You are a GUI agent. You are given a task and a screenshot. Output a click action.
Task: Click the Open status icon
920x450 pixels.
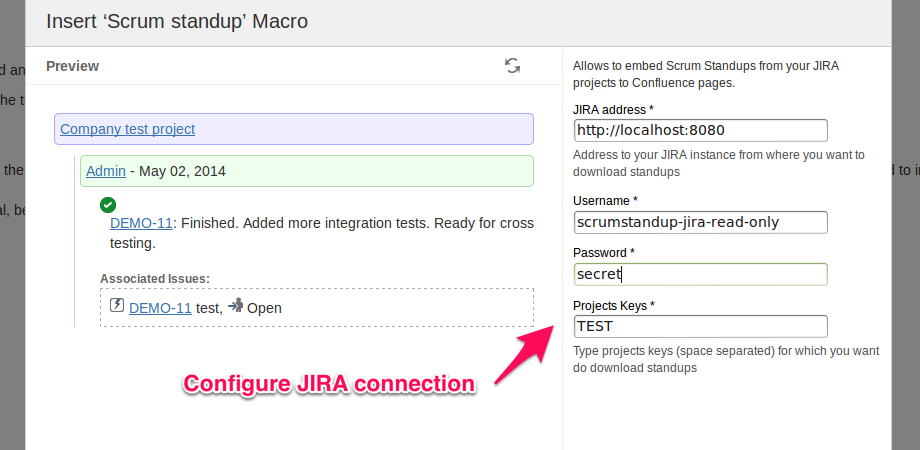pos(235,305)
